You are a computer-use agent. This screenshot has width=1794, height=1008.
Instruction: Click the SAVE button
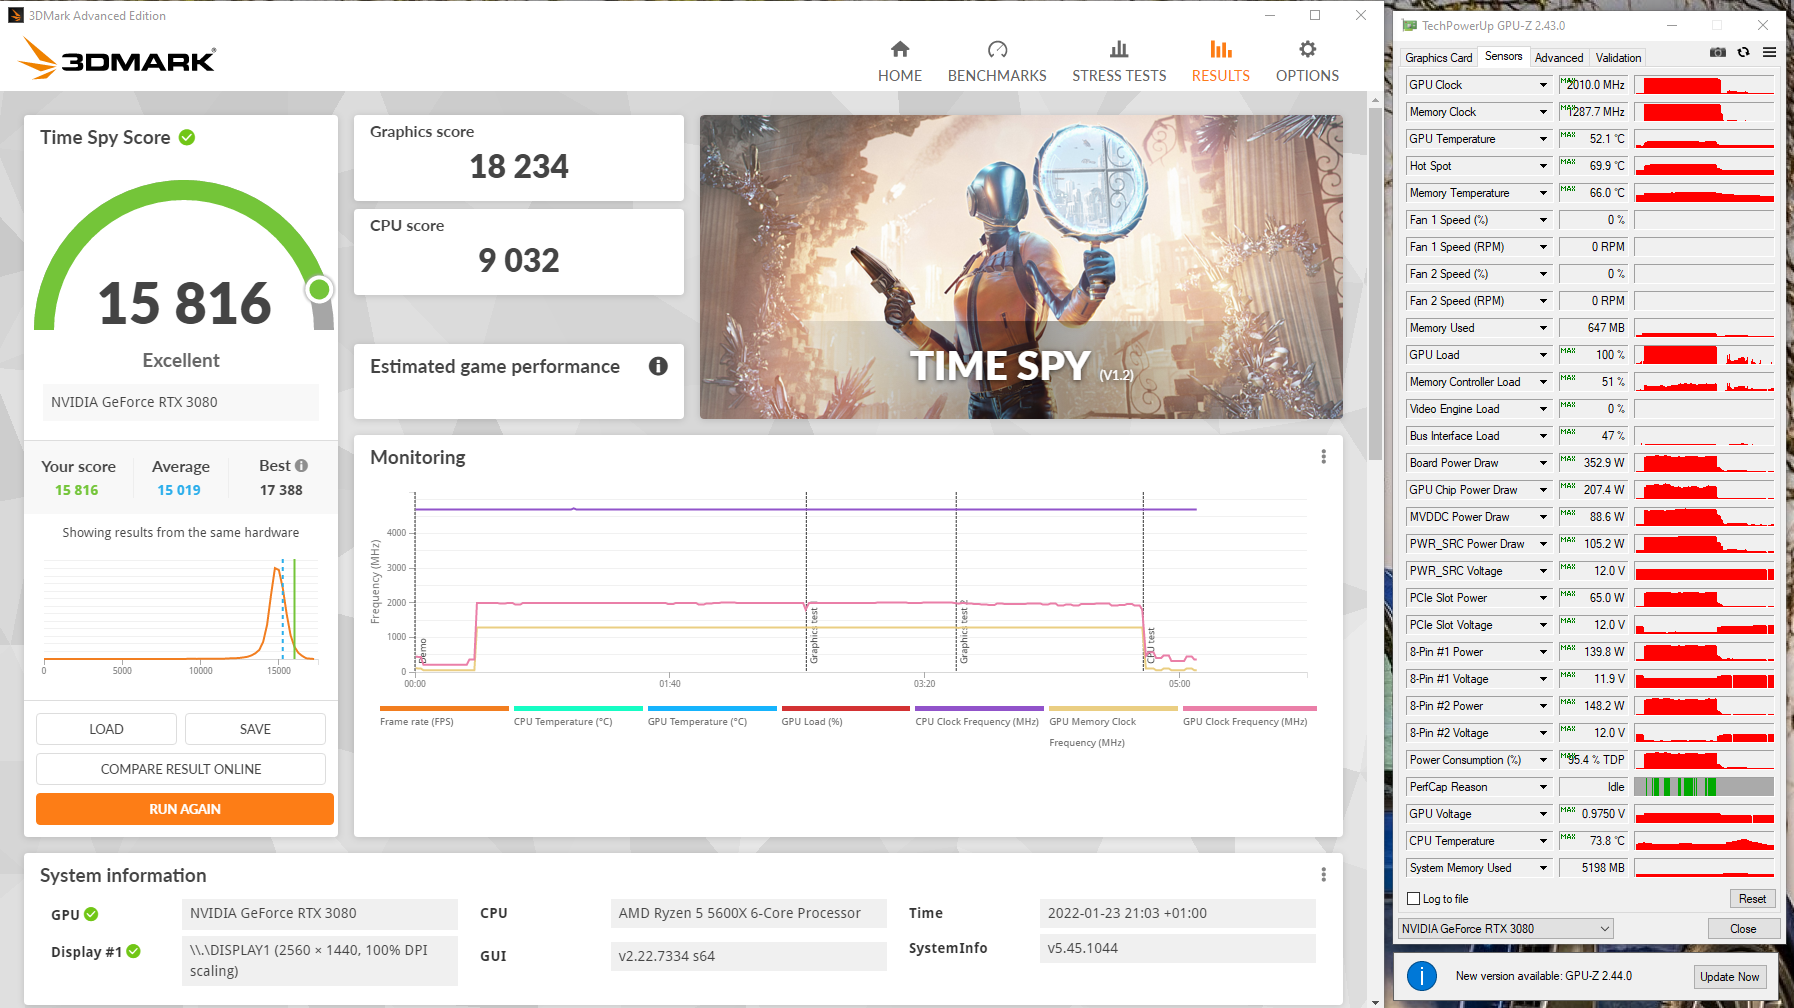(x=255, y=729)
